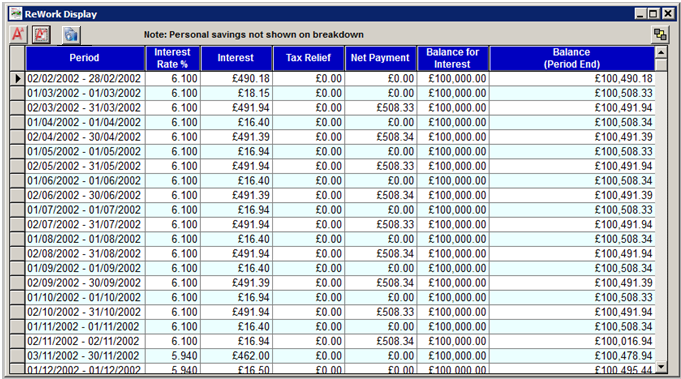Image resolution: width=681 pixels, height=379 pixels.
Task: Click period cell 02/11/2002 - 02/11/2002
Action: pyautogui.click(x=85, y=341)
